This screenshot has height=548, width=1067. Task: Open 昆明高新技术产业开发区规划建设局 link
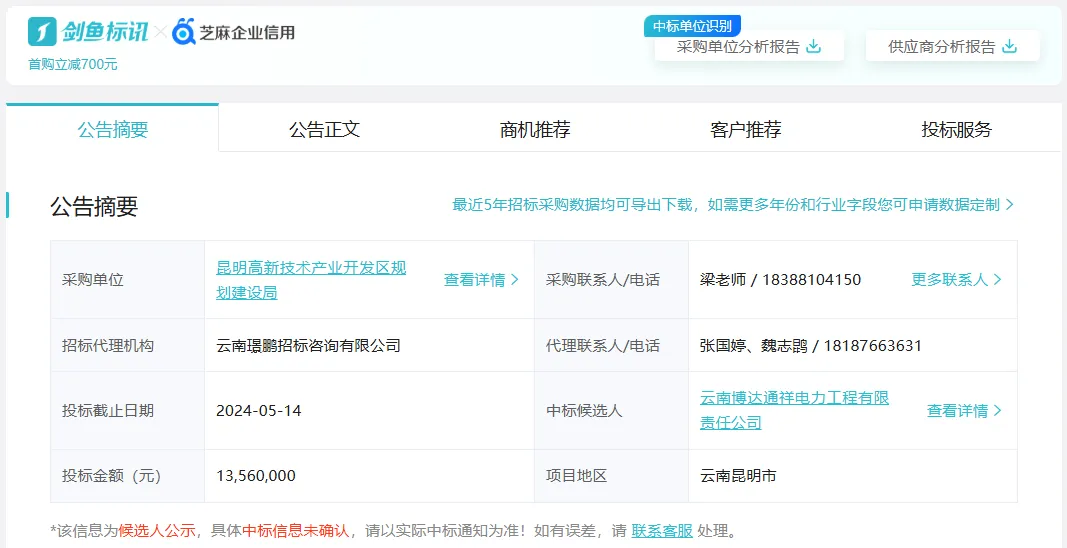311,280
